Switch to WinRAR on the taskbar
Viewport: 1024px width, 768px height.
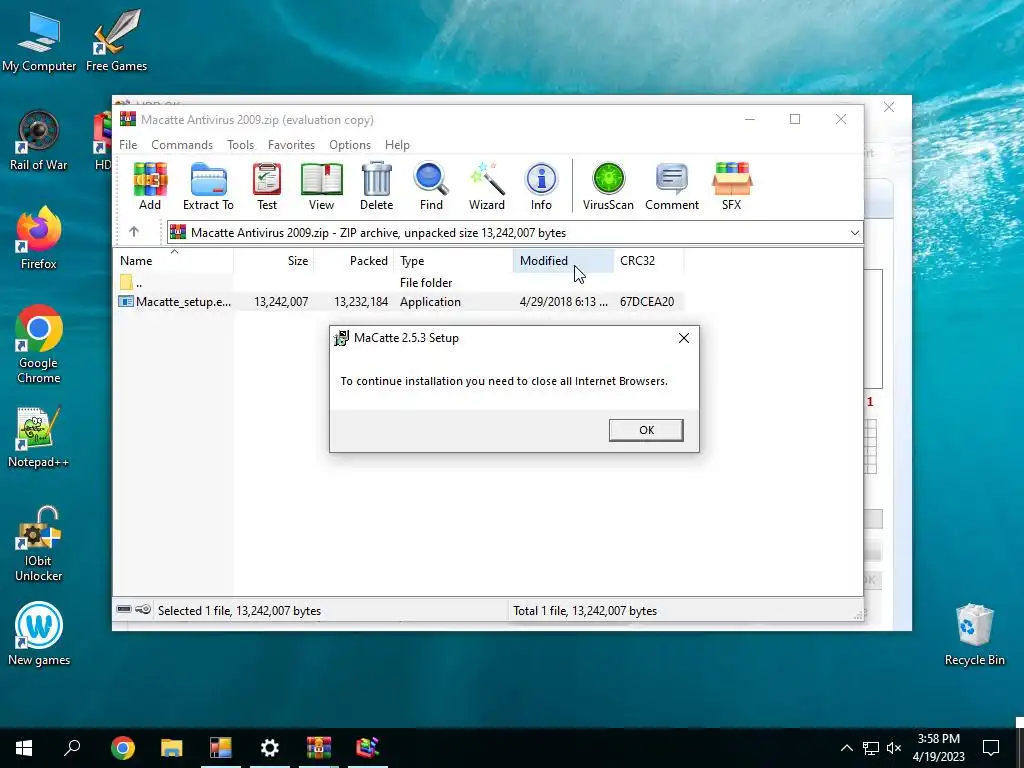pyautogui.click(x=319, y=748)
